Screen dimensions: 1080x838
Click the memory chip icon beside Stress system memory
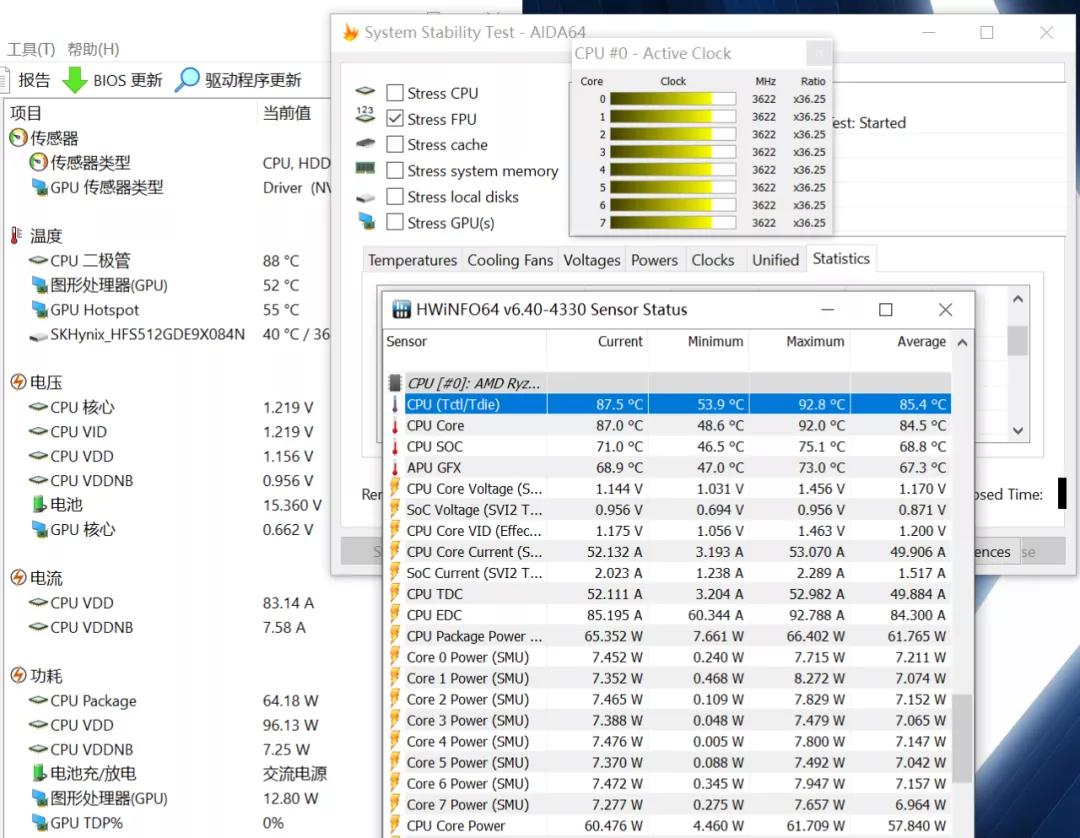[x=366, y=171]
